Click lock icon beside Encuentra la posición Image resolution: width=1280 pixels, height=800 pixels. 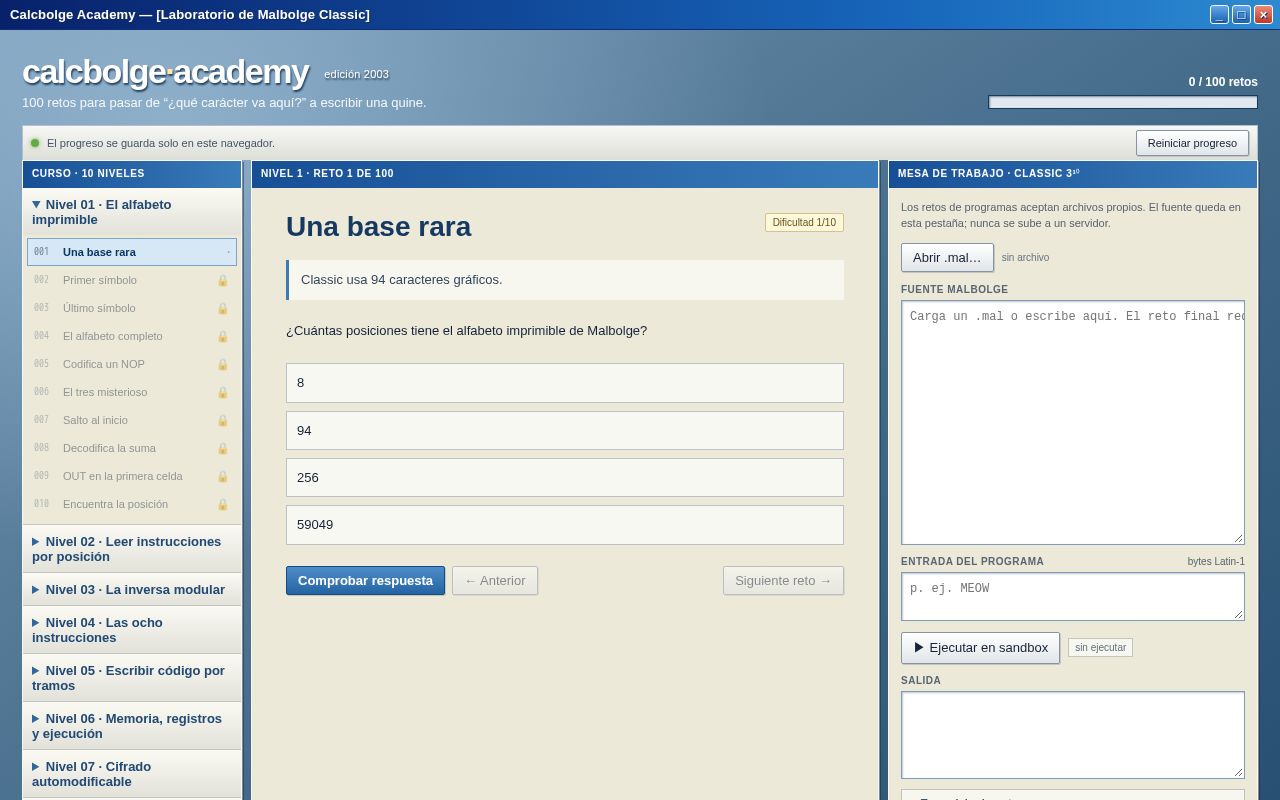tap(223, 504)
